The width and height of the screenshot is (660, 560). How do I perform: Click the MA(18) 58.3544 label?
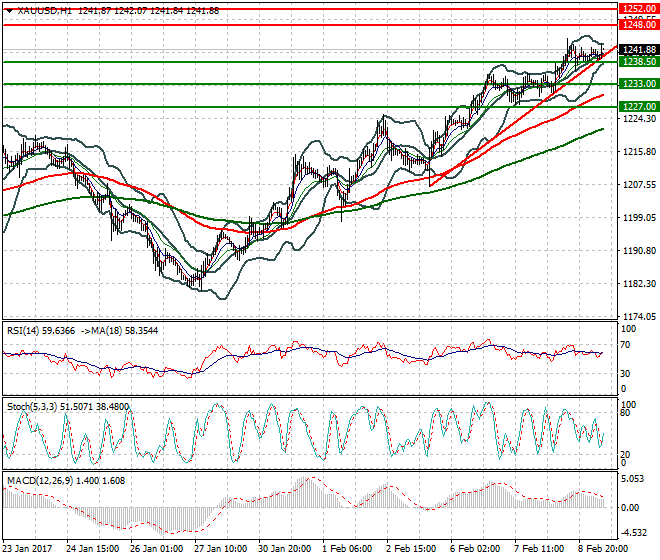click(x=125, y=331)
